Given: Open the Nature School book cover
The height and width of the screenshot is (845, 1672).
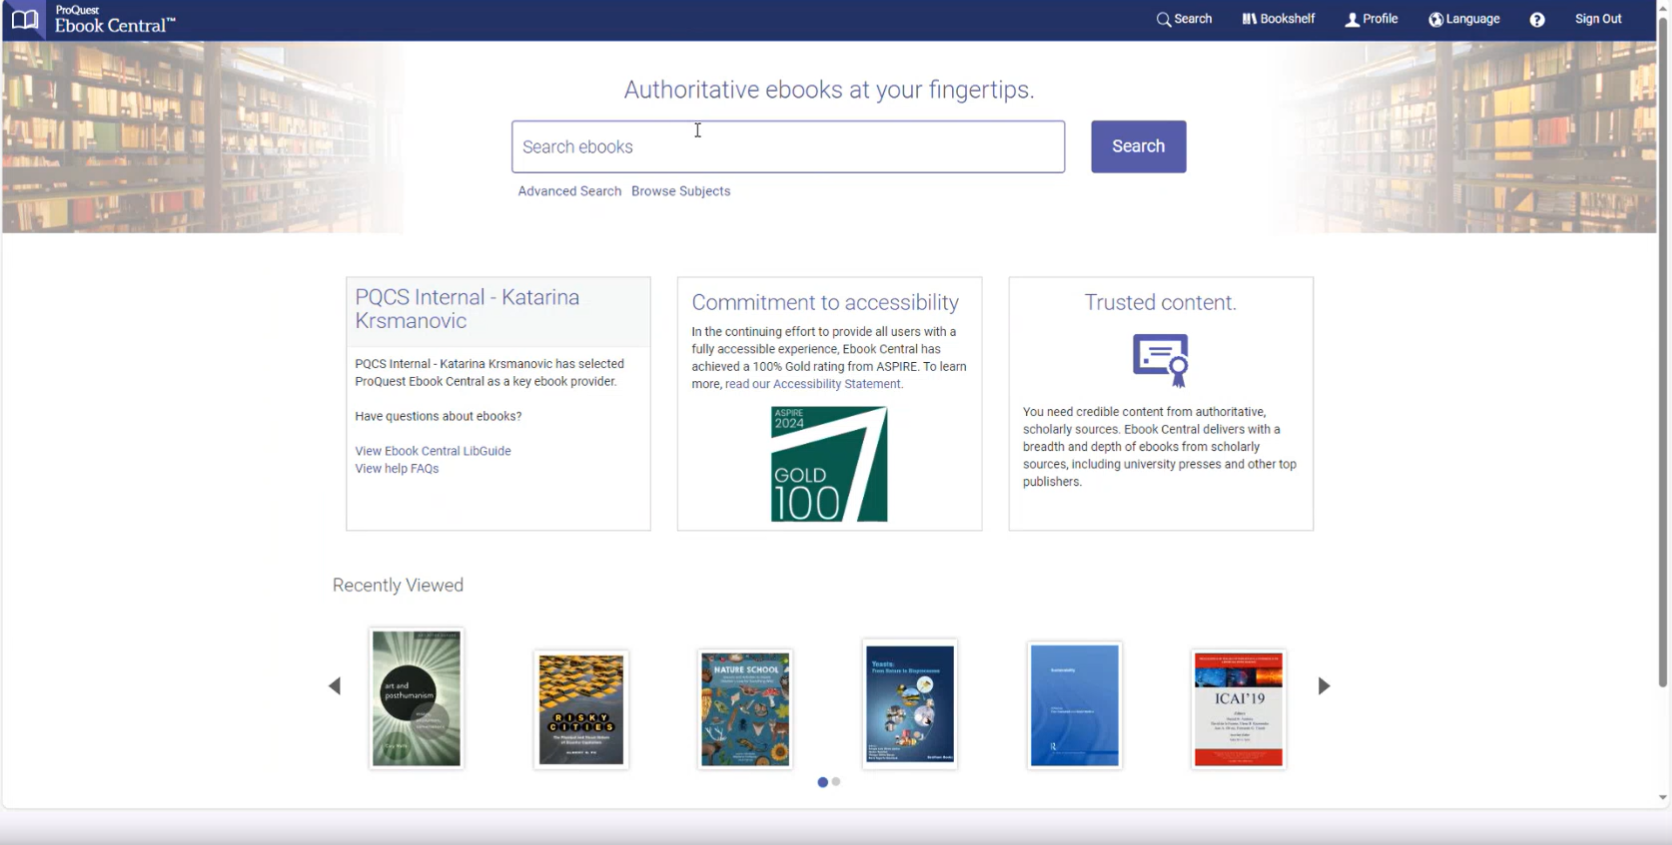Looking at the screenshot, I should 745,709.
